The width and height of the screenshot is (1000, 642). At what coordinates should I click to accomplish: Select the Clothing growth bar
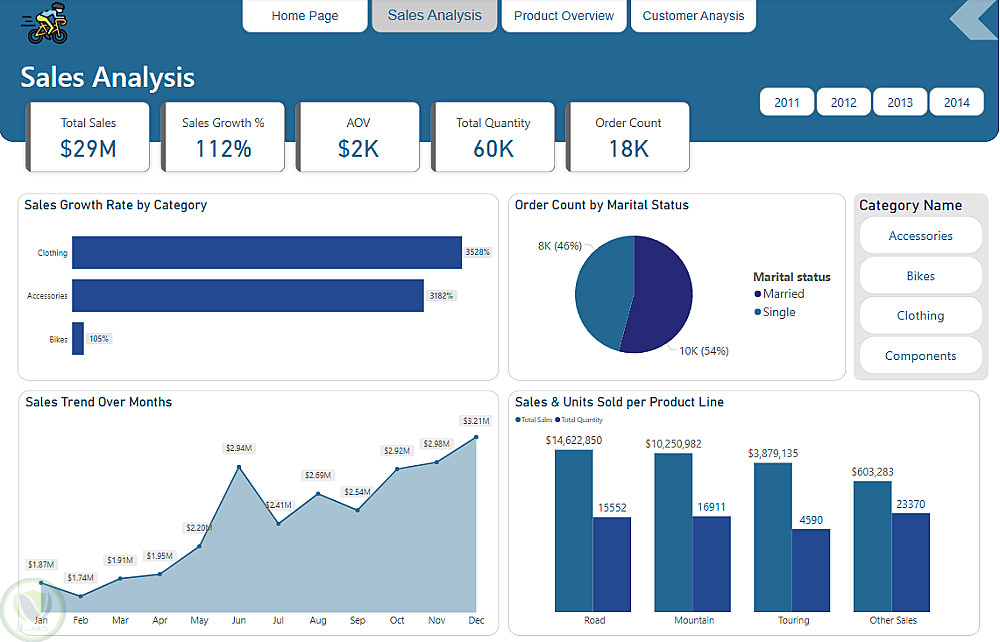tap(267, 252)
